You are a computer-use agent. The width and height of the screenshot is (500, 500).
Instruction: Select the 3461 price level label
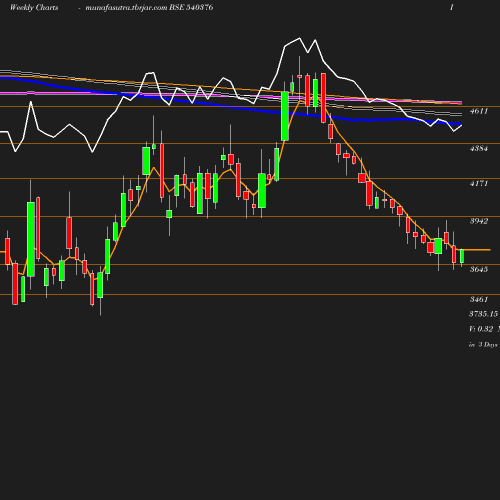tap(479, 299)
